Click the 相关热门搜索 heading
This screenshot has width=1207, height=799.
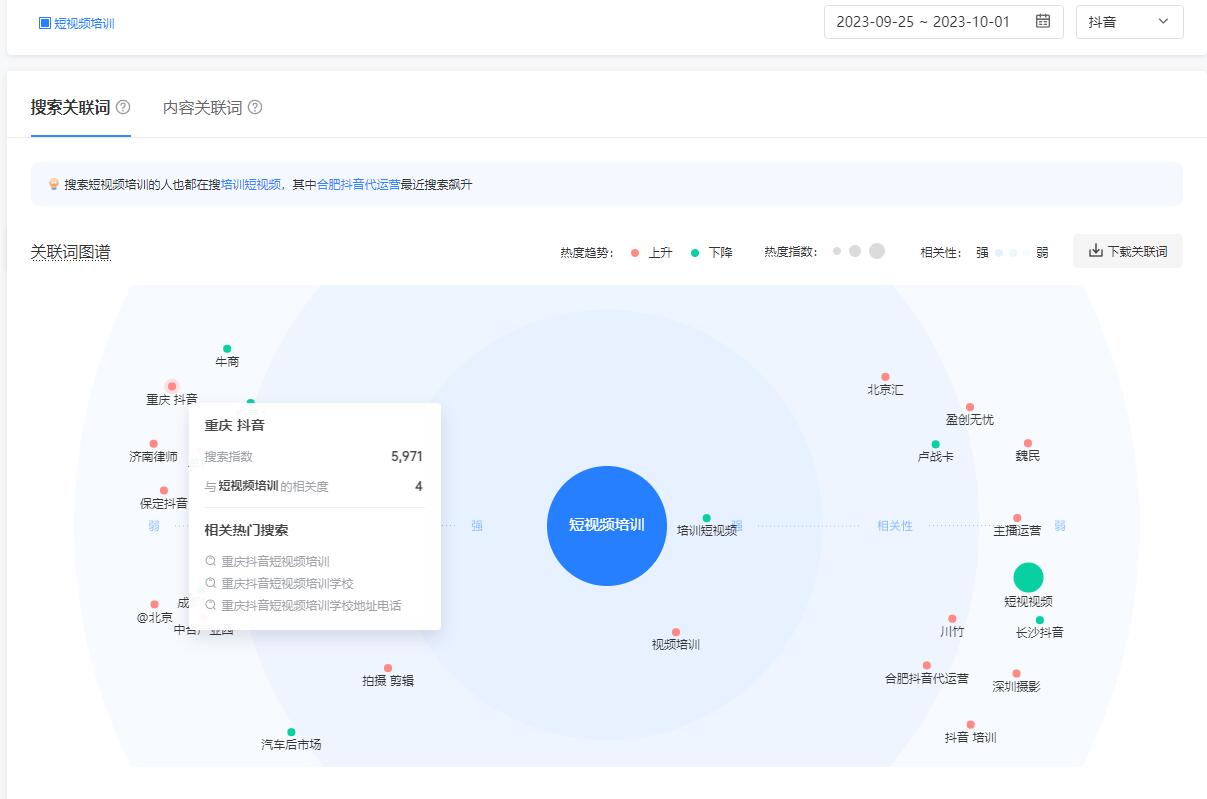pyautogui.click(x=247, y=530)
